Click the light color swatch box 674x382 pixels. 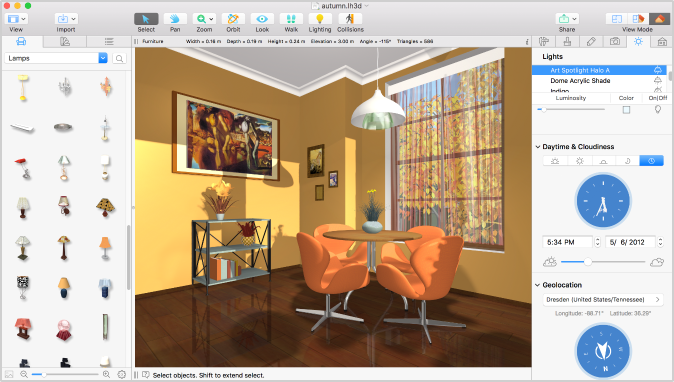pyautogui.click(x=626, y=110)
